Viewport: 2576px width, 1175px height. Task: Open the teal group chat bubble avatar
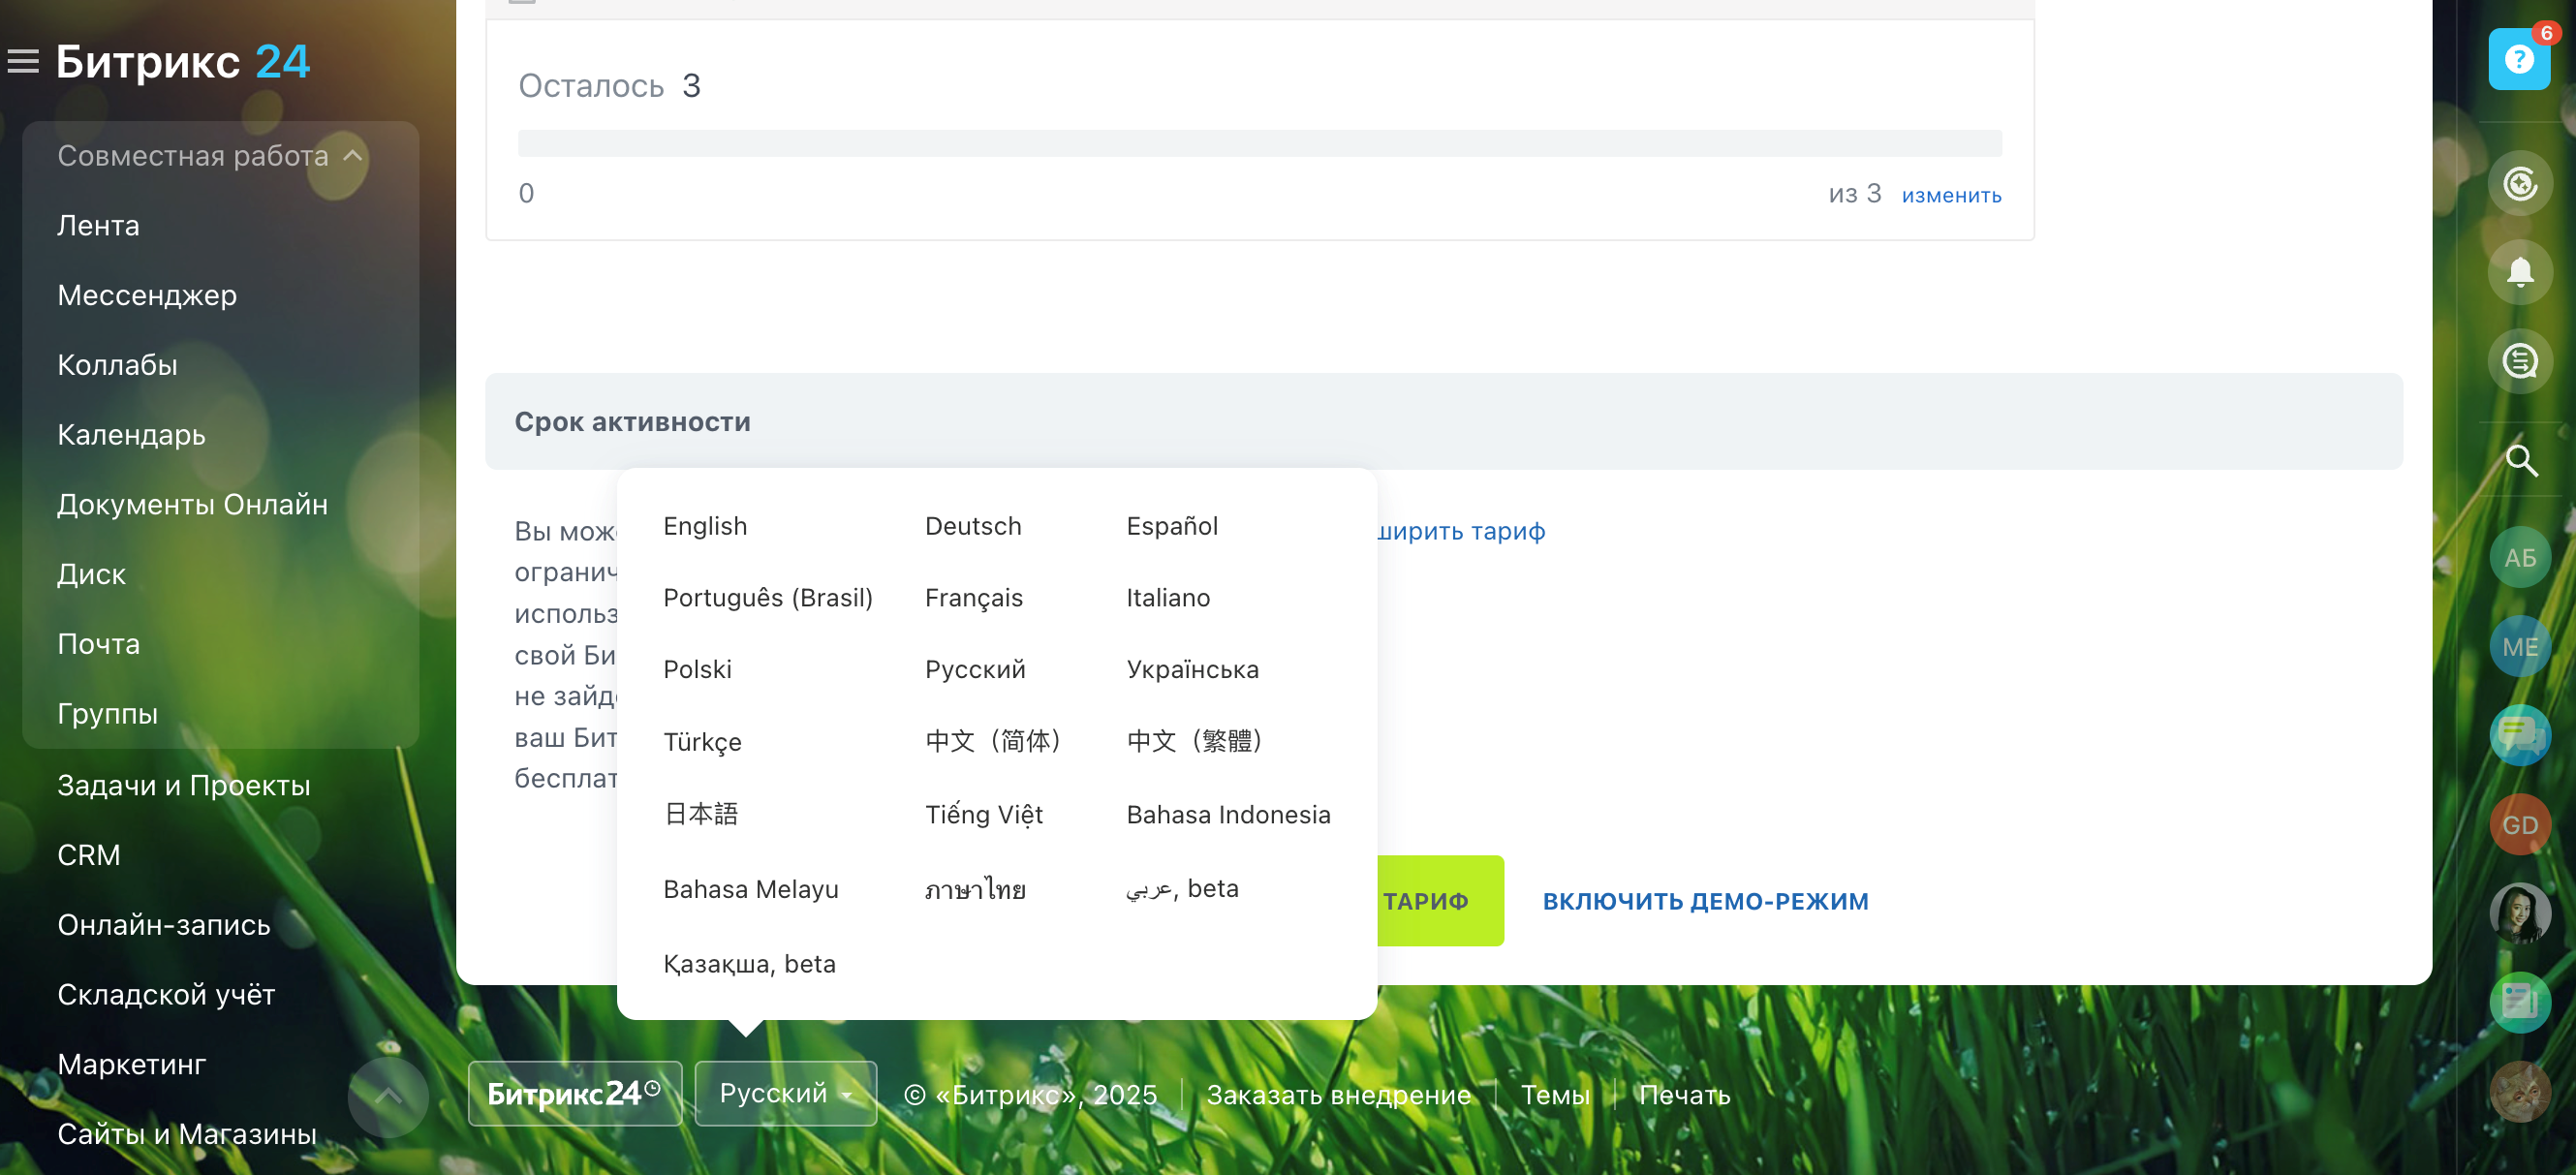coord(2519,735)
